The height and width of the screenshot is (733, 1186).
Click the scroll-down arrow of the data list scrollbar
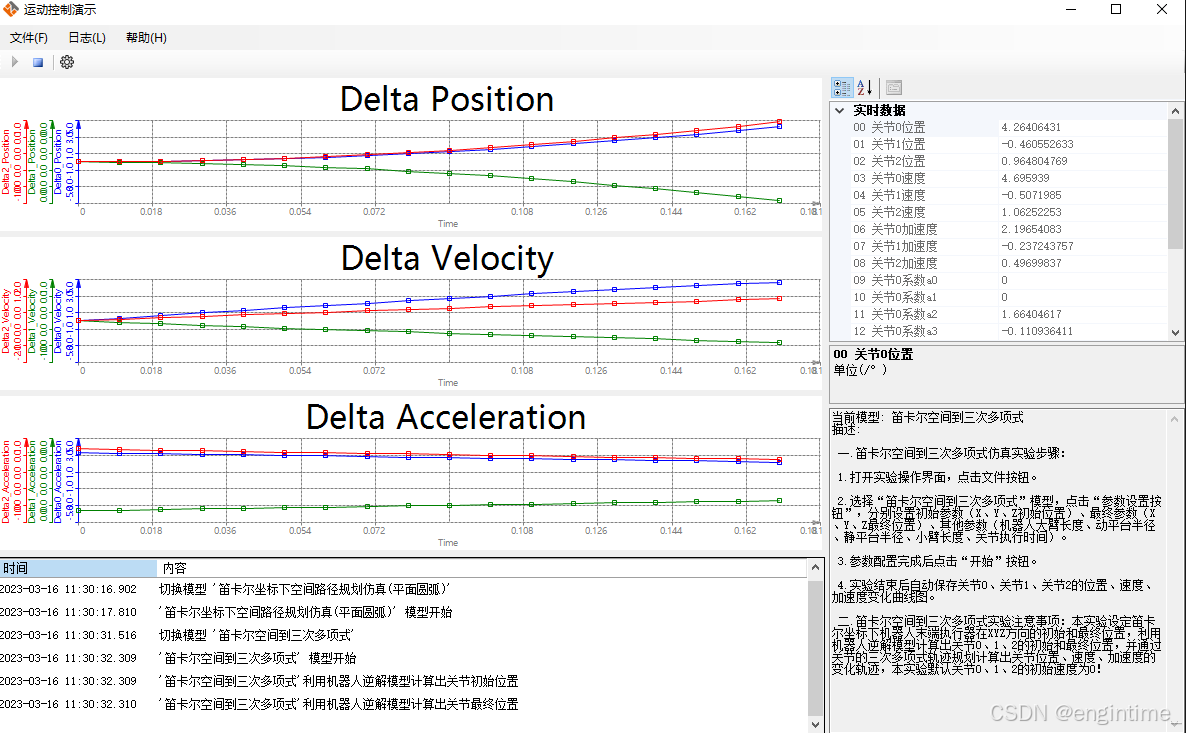coord(1175,333)
